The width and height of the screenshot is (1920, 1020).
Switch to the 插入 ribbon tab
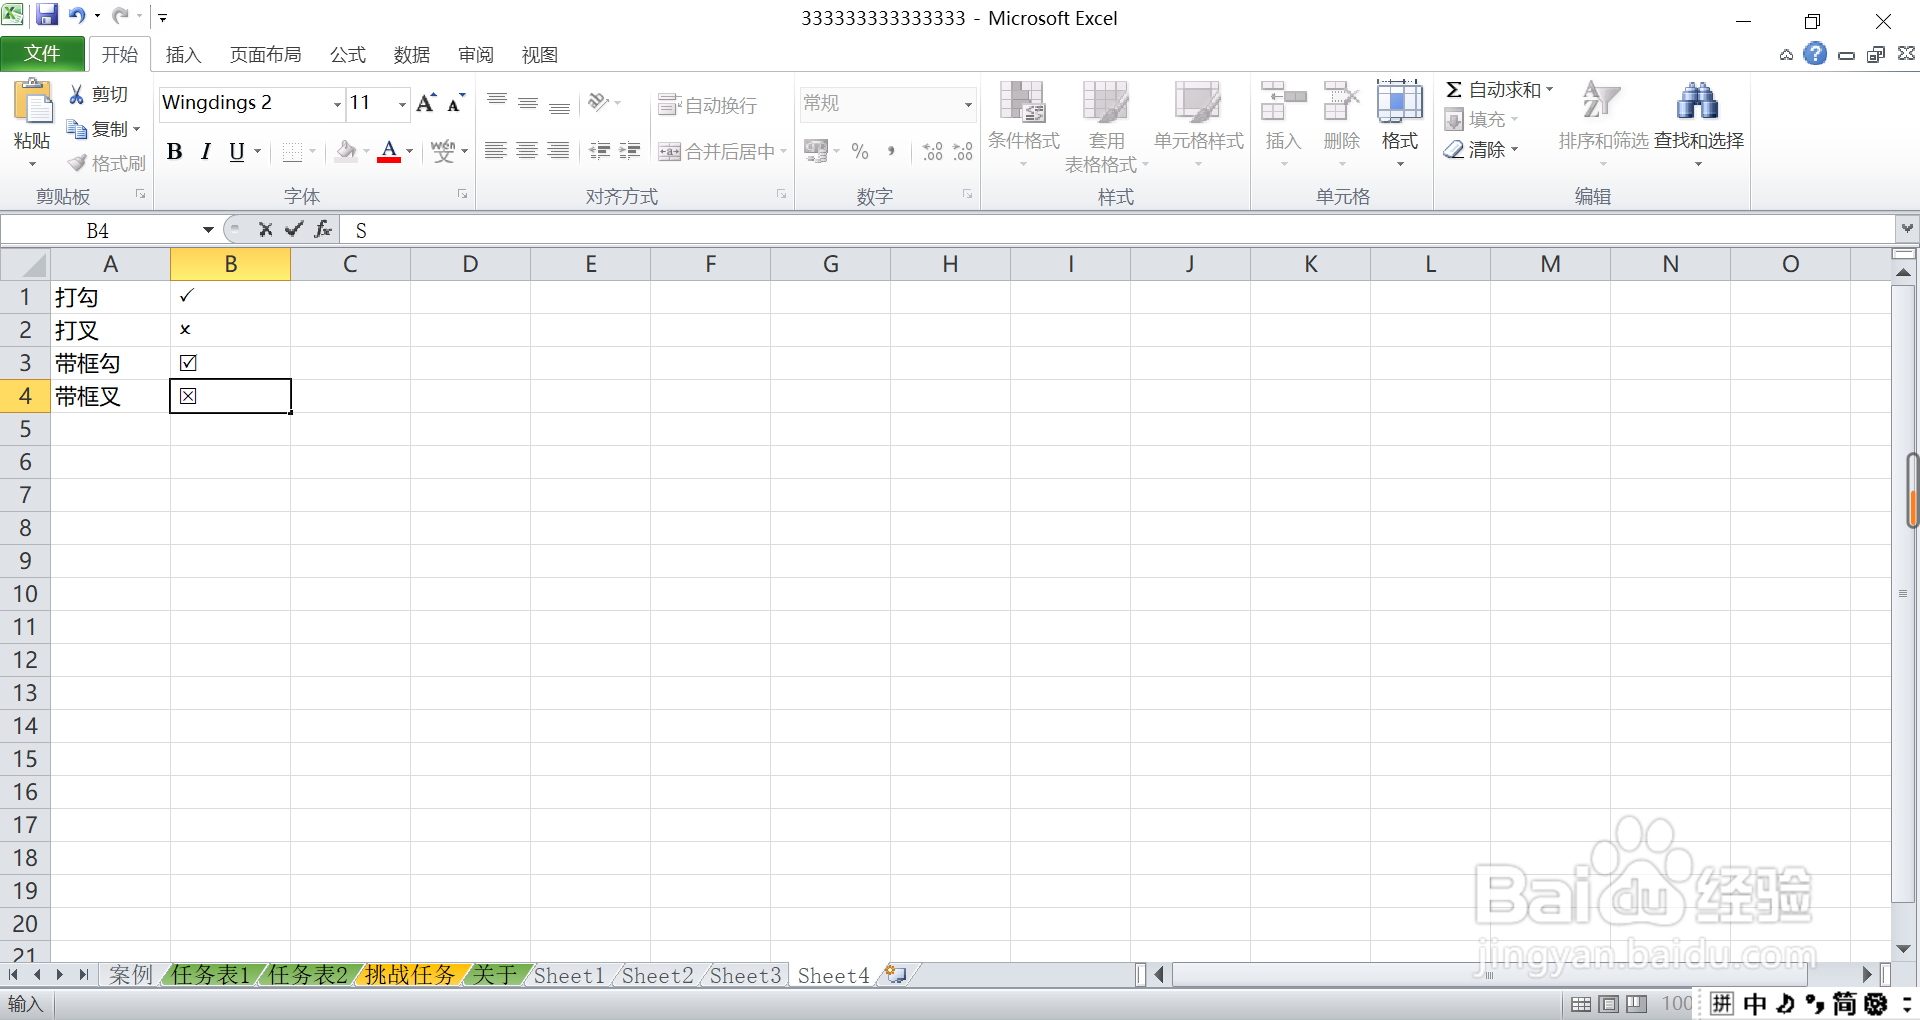[183, 55]
